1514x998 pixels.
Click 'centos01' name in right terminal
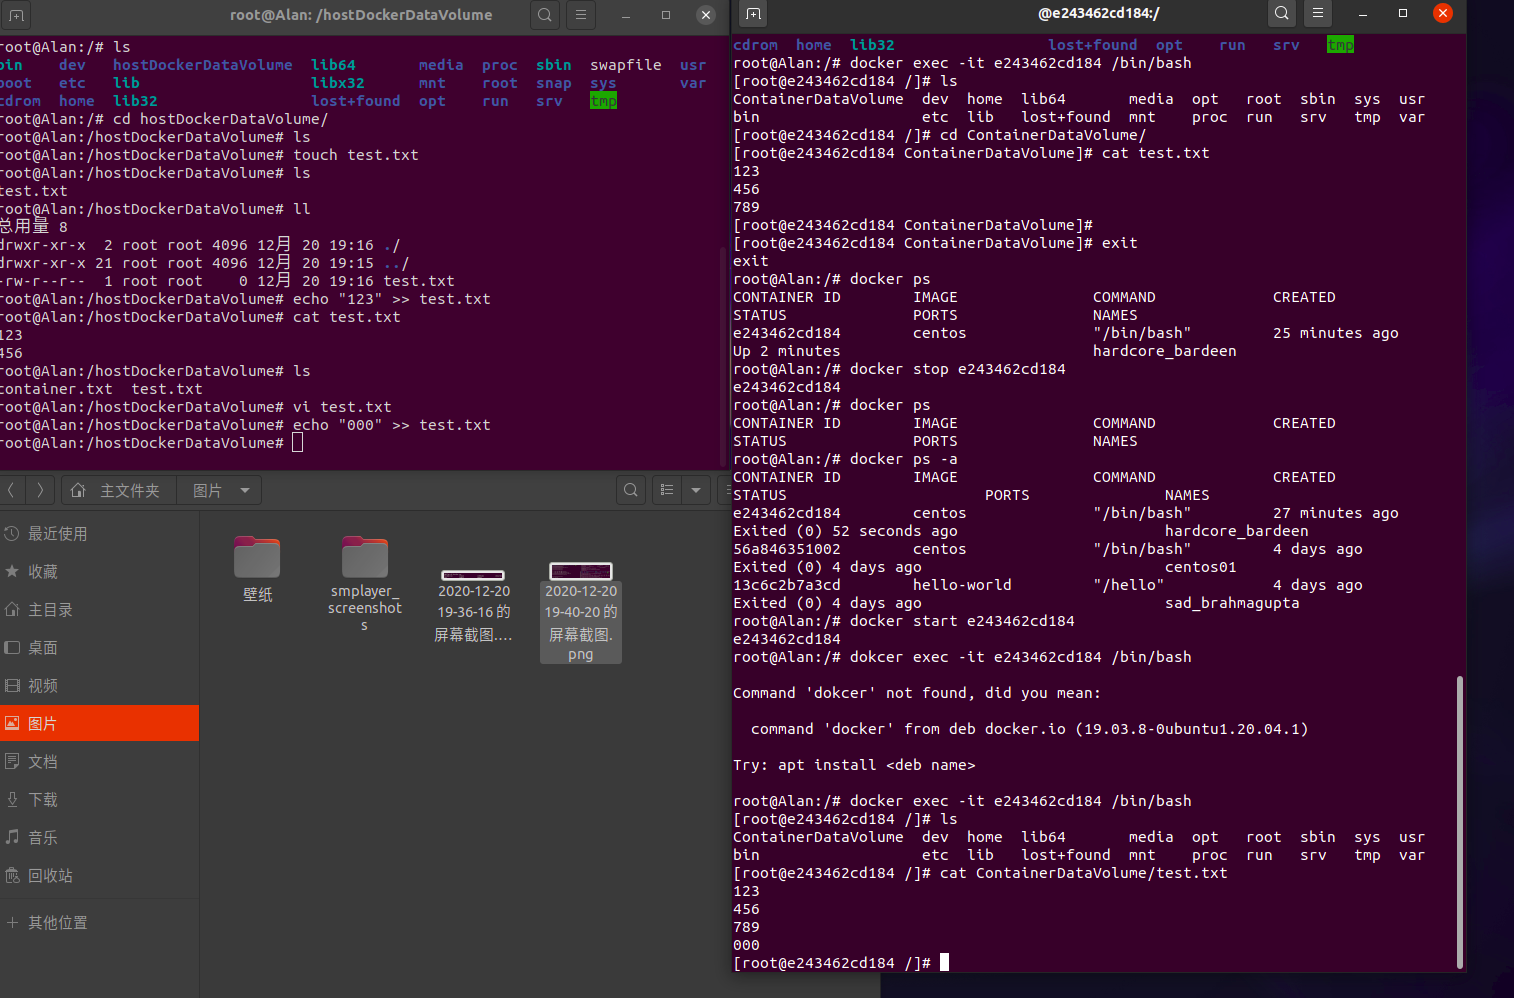coord(1200,567)
